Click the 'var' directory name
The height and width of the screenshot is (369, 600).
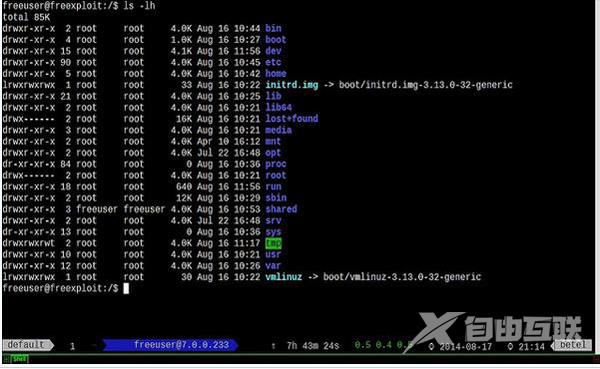[x=273, y=266]
